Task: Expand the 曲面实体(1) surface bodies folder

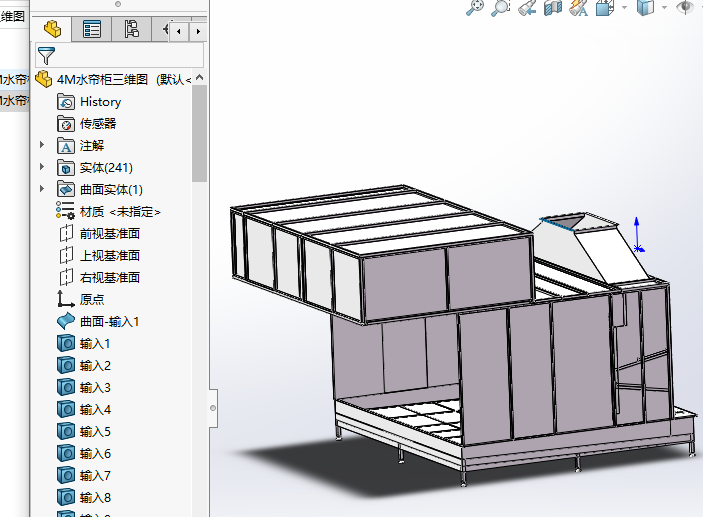Action: coord(42,189)
